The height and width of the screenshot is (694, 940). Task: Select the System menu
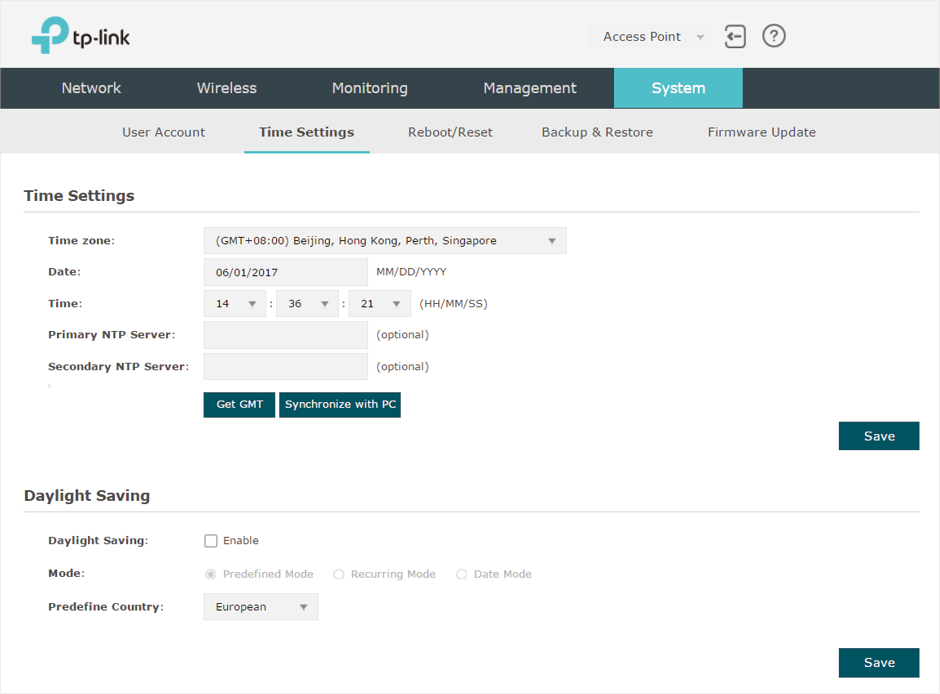pyautogui.click(x=678, y=88)
